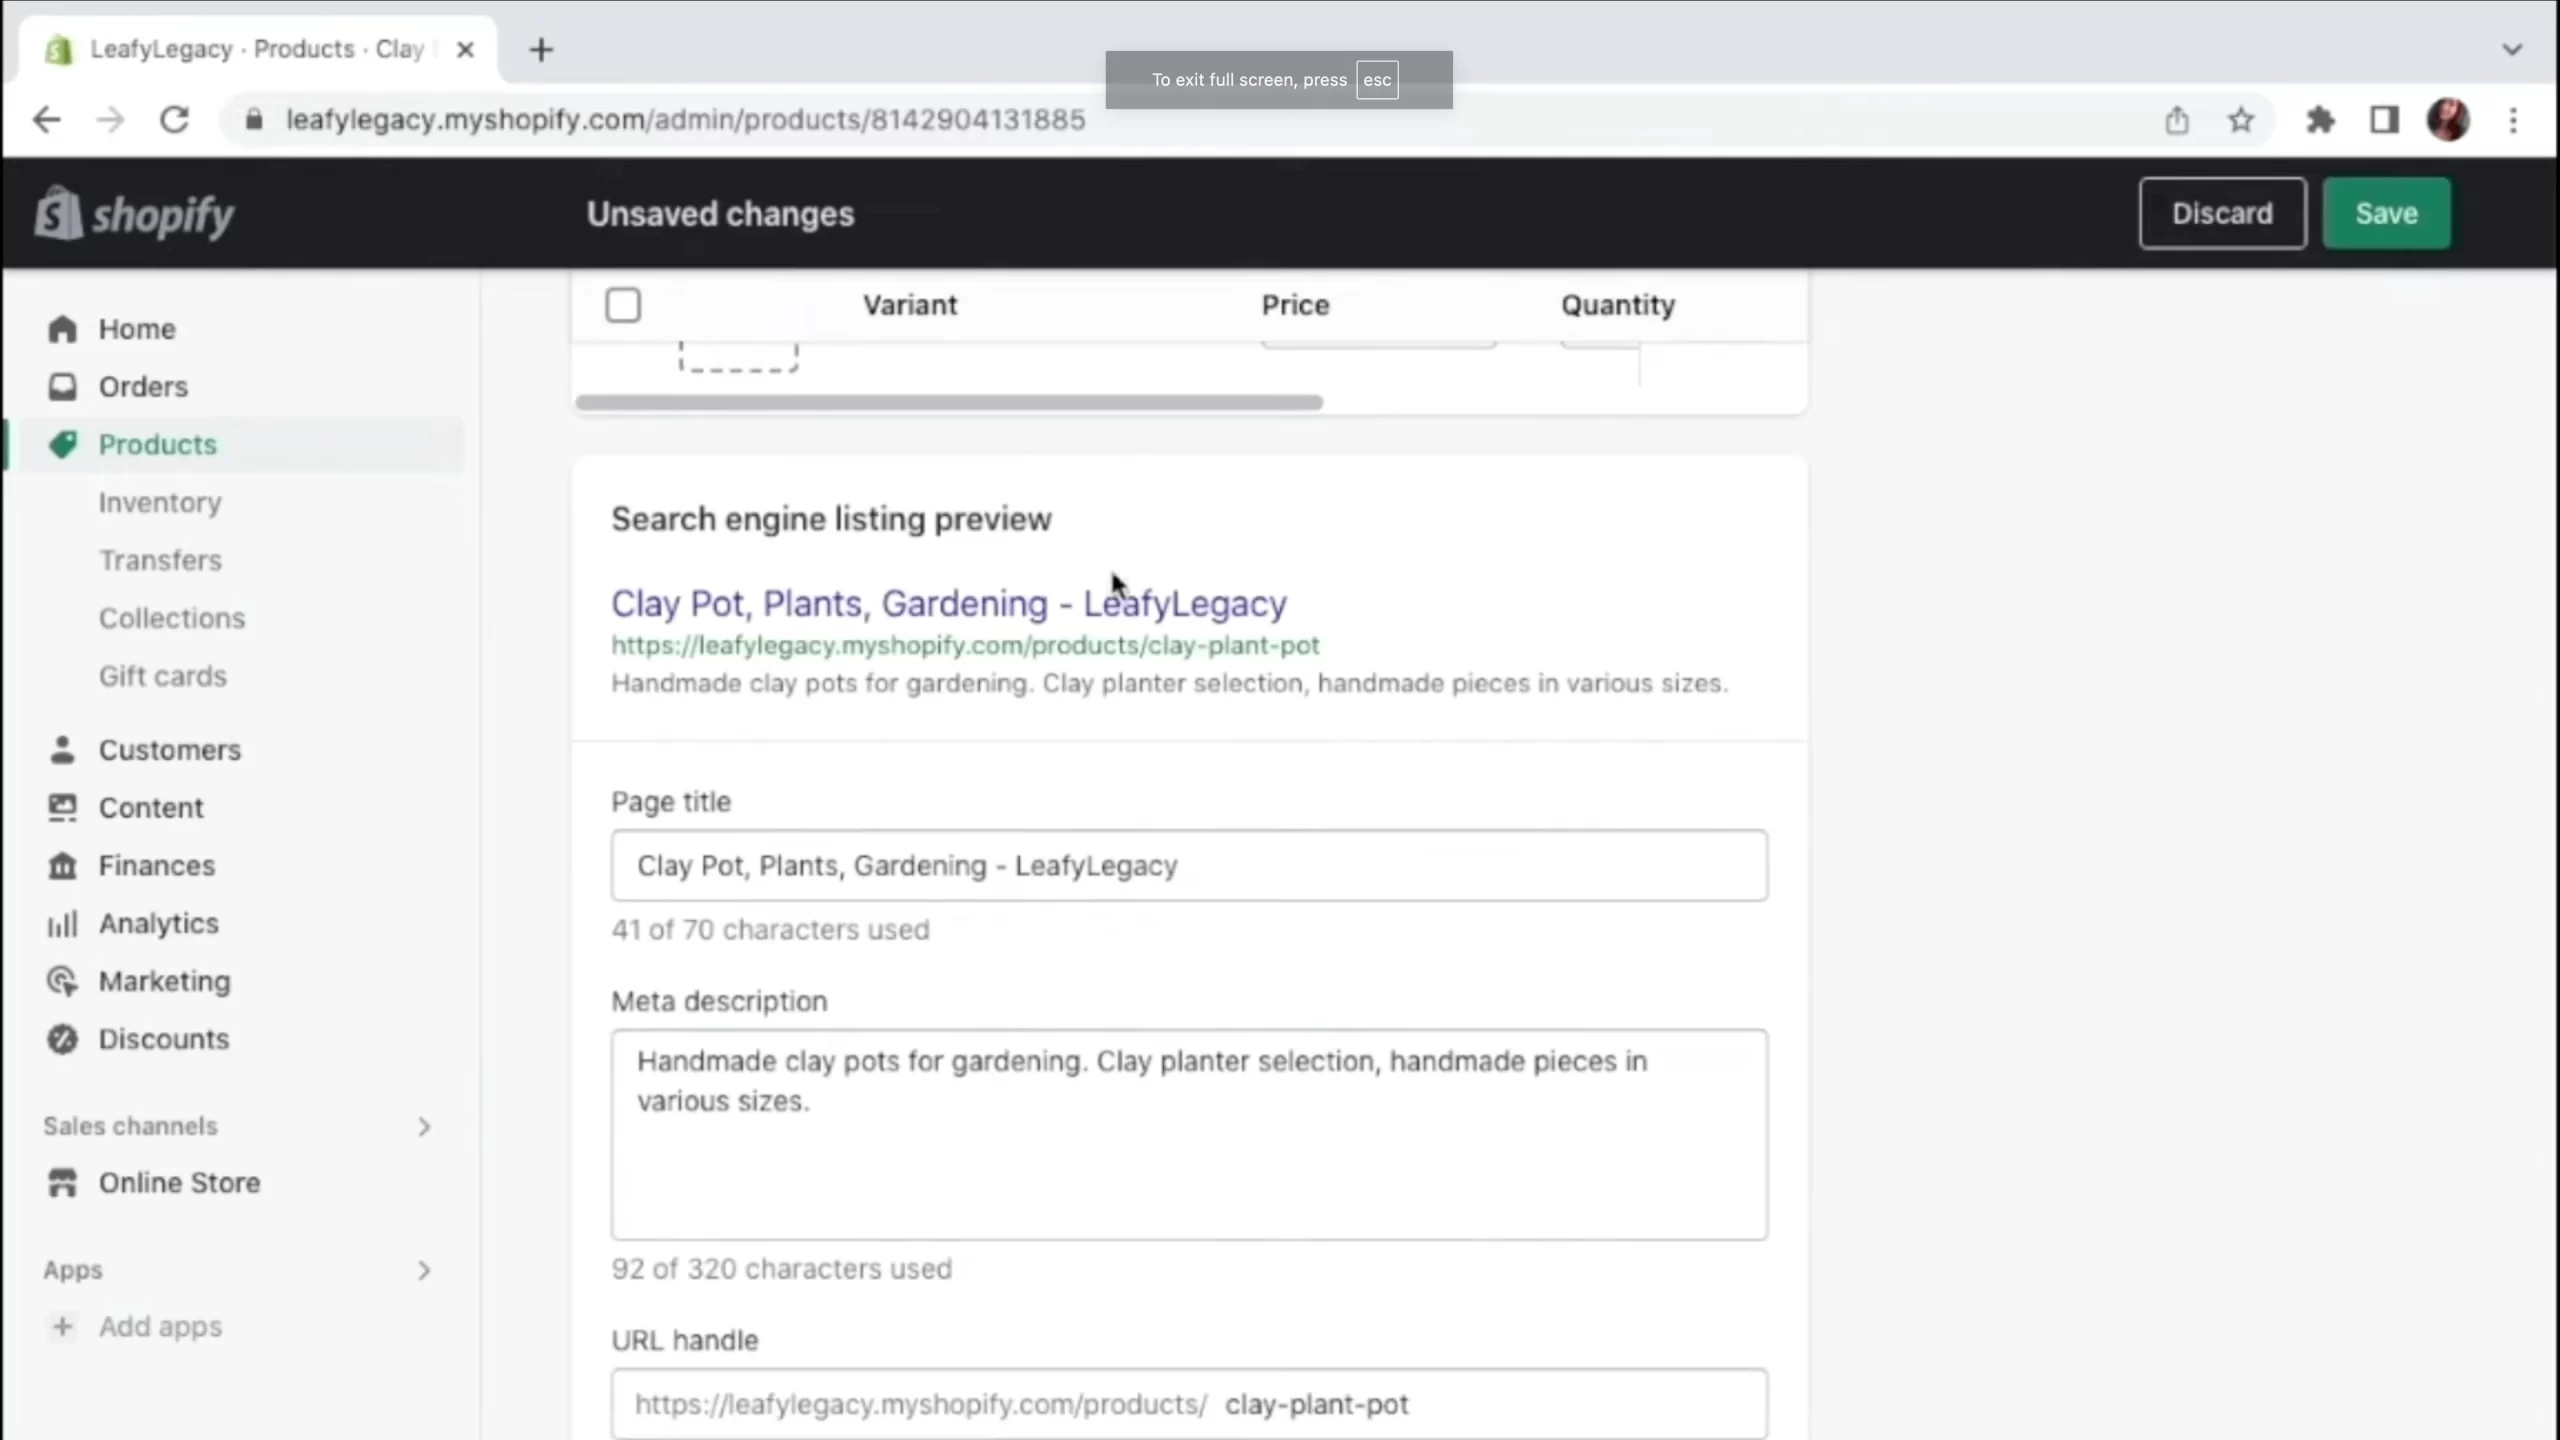Viewport: 2560px width, 1440px height.
Task: Open Collections submenu item
Action: coord(172,619)
